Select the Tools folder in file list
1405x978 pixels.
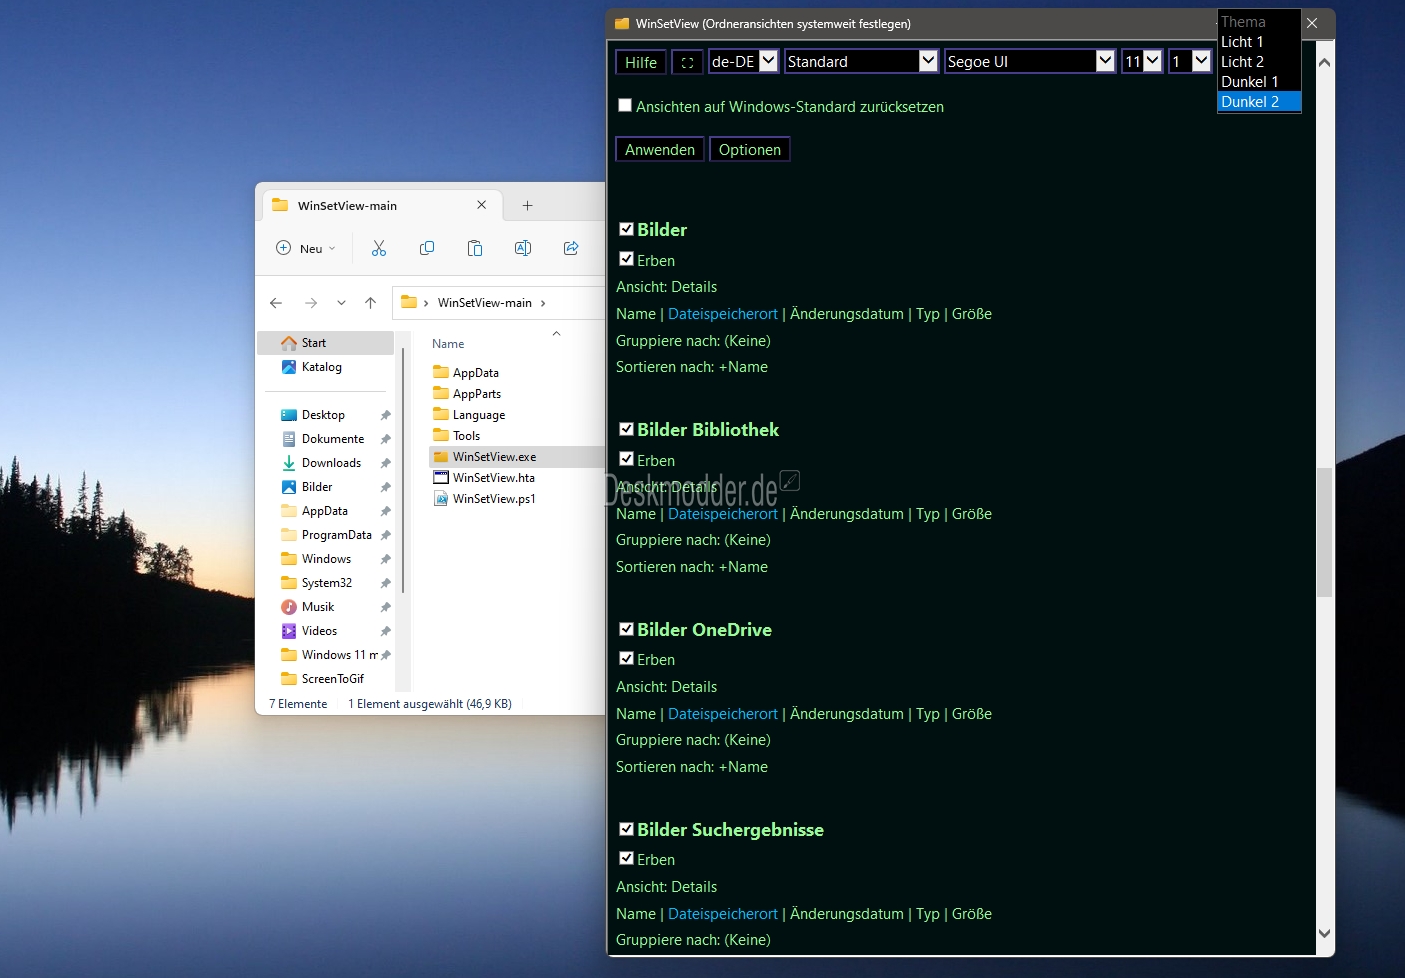[x=466, y=436]
